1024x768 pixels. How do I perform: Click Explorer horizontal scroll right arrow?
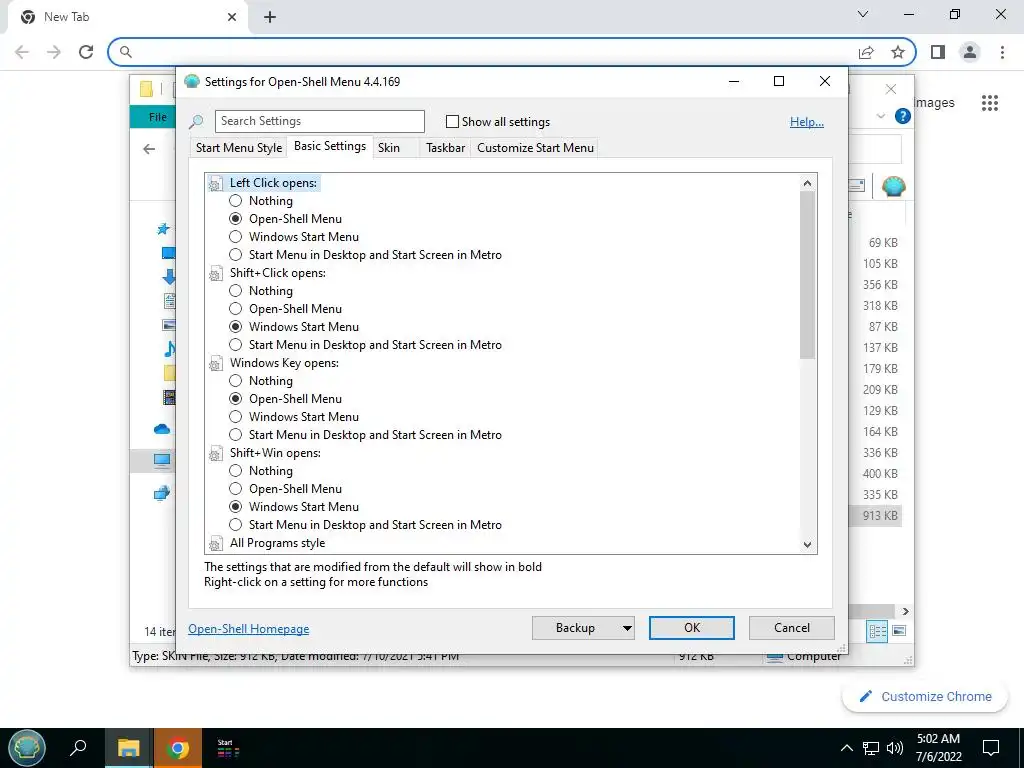click(x=905, y=611)
